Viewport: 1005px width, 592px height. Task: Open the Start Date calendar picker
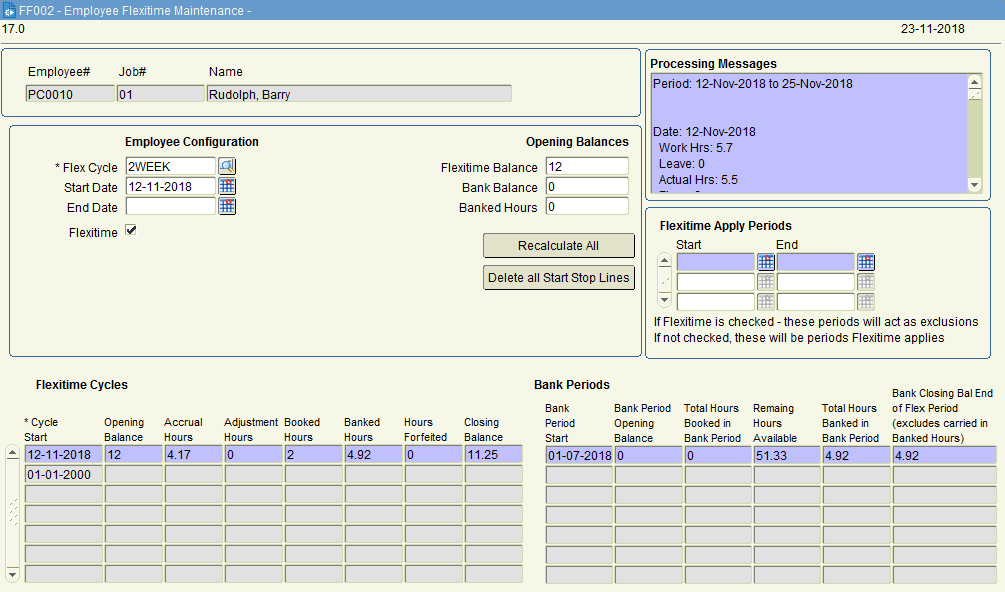coord(227,186)
